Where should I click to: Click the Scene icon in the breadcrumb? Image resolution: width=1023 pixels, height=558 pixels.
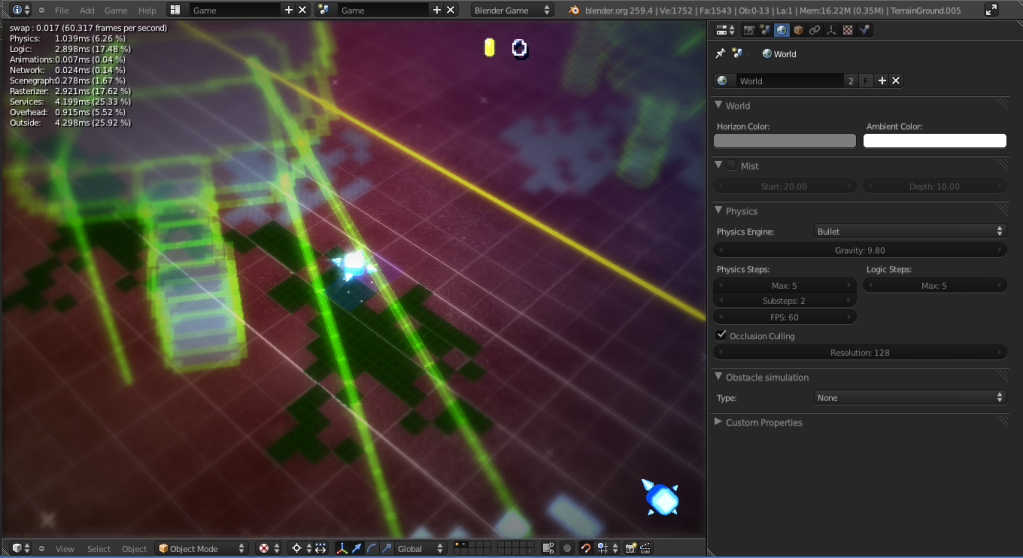(737, 54)
